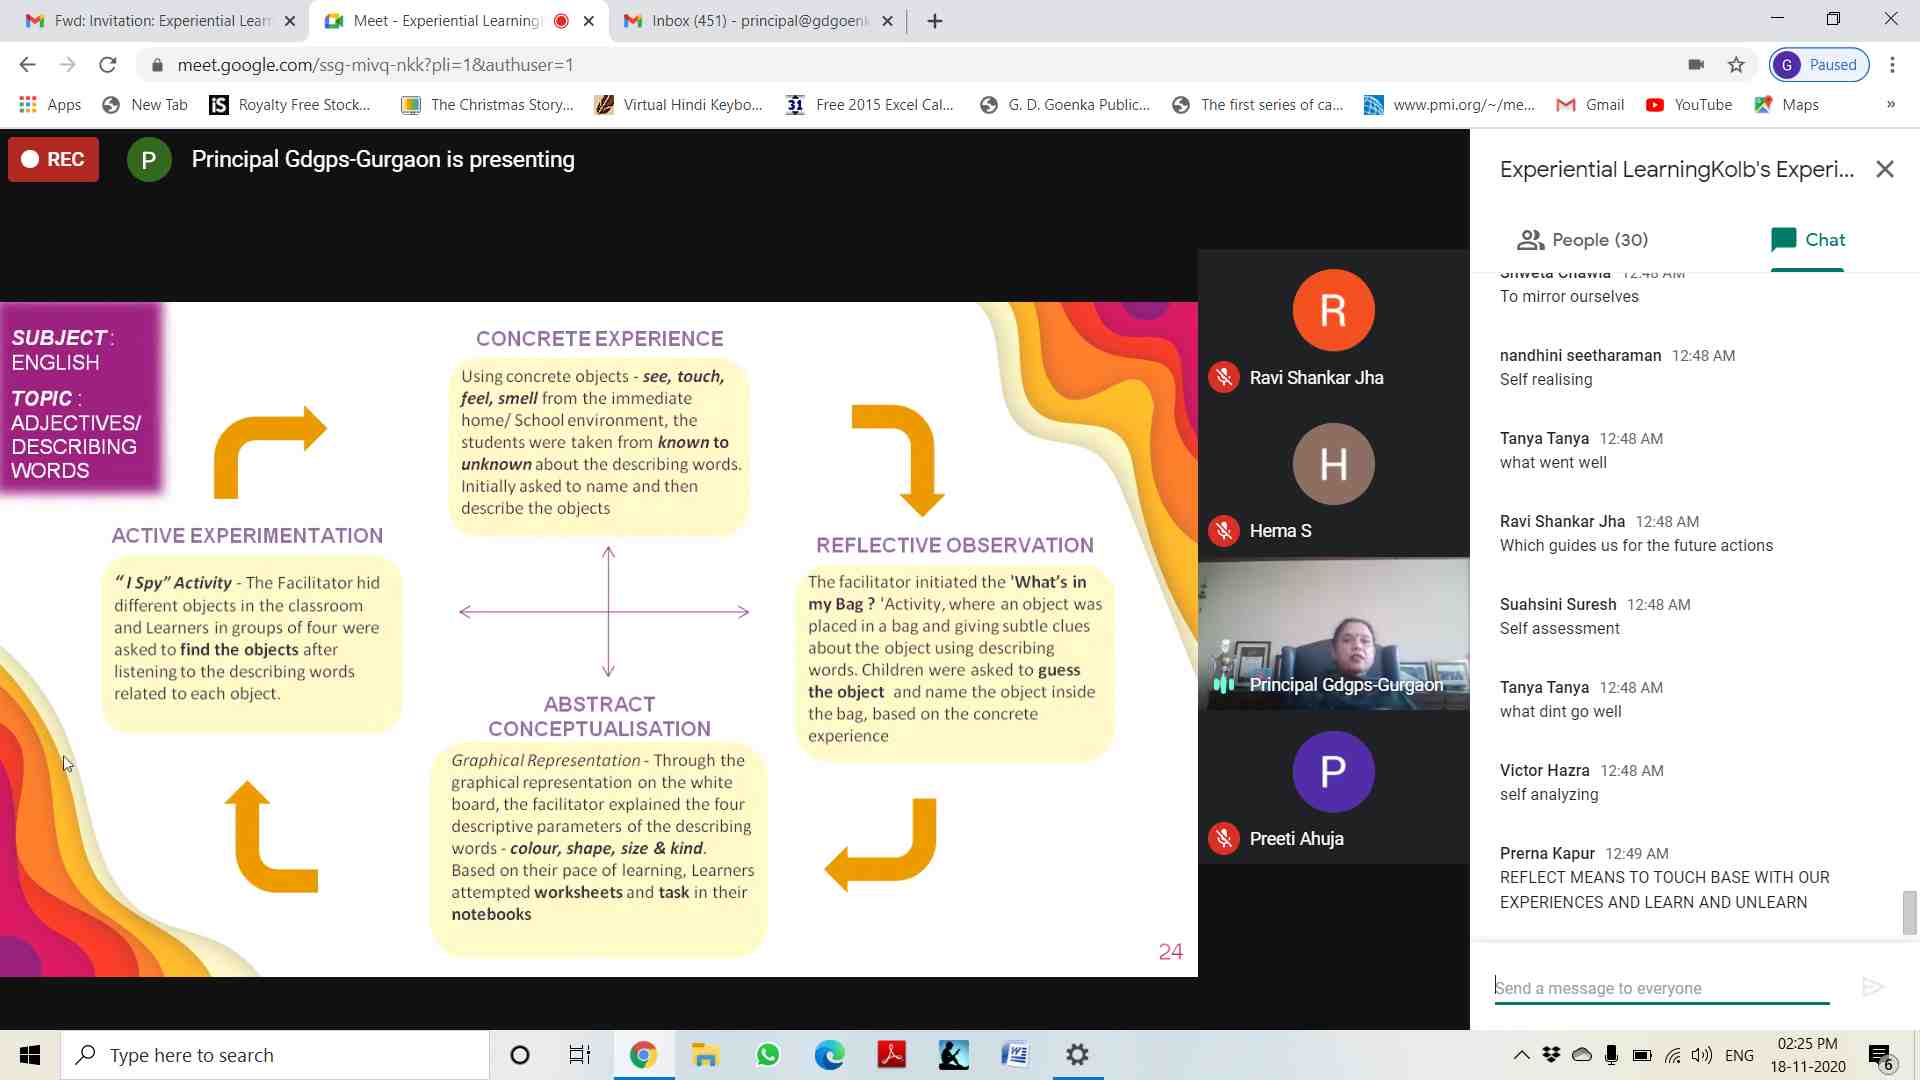Open the taskbar clock and date
Image resolution: width=1920 pixels, height=1080 pixels.
(1808, 1055)
